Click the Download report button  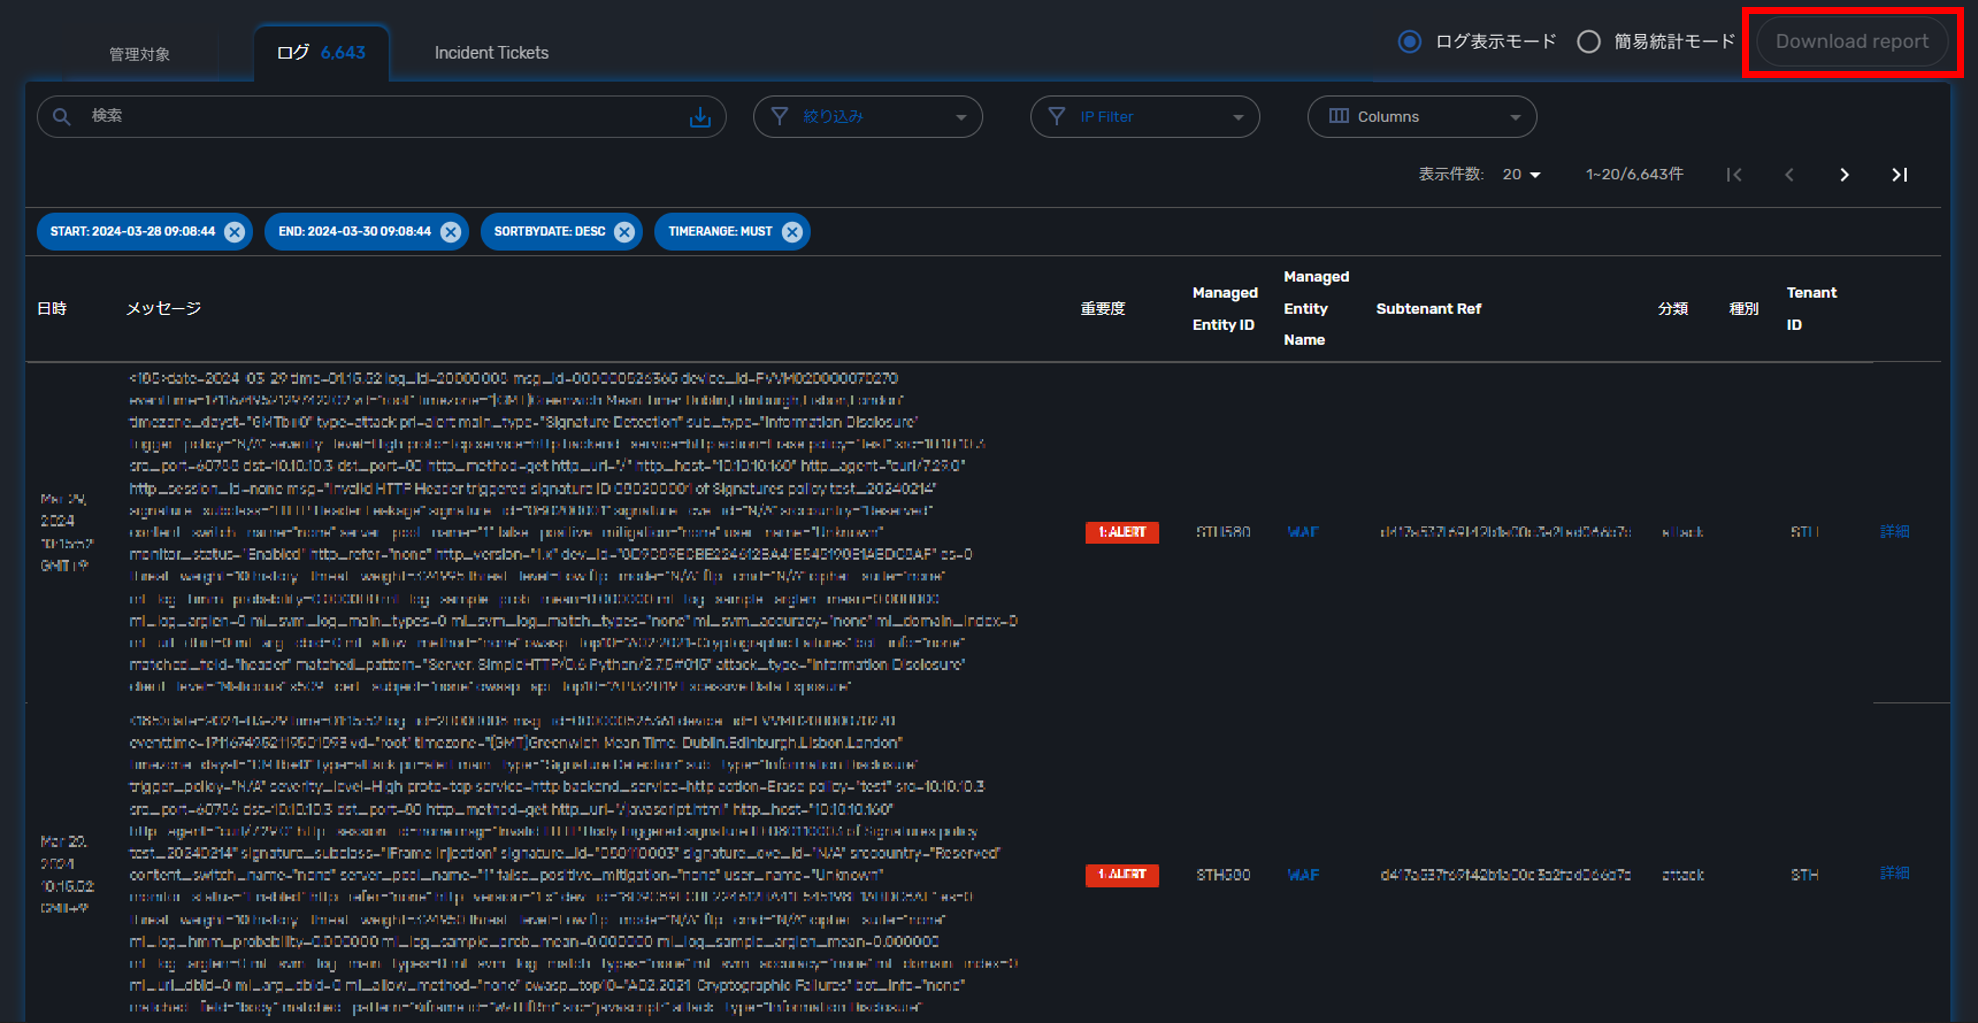tap(1851, 42)
